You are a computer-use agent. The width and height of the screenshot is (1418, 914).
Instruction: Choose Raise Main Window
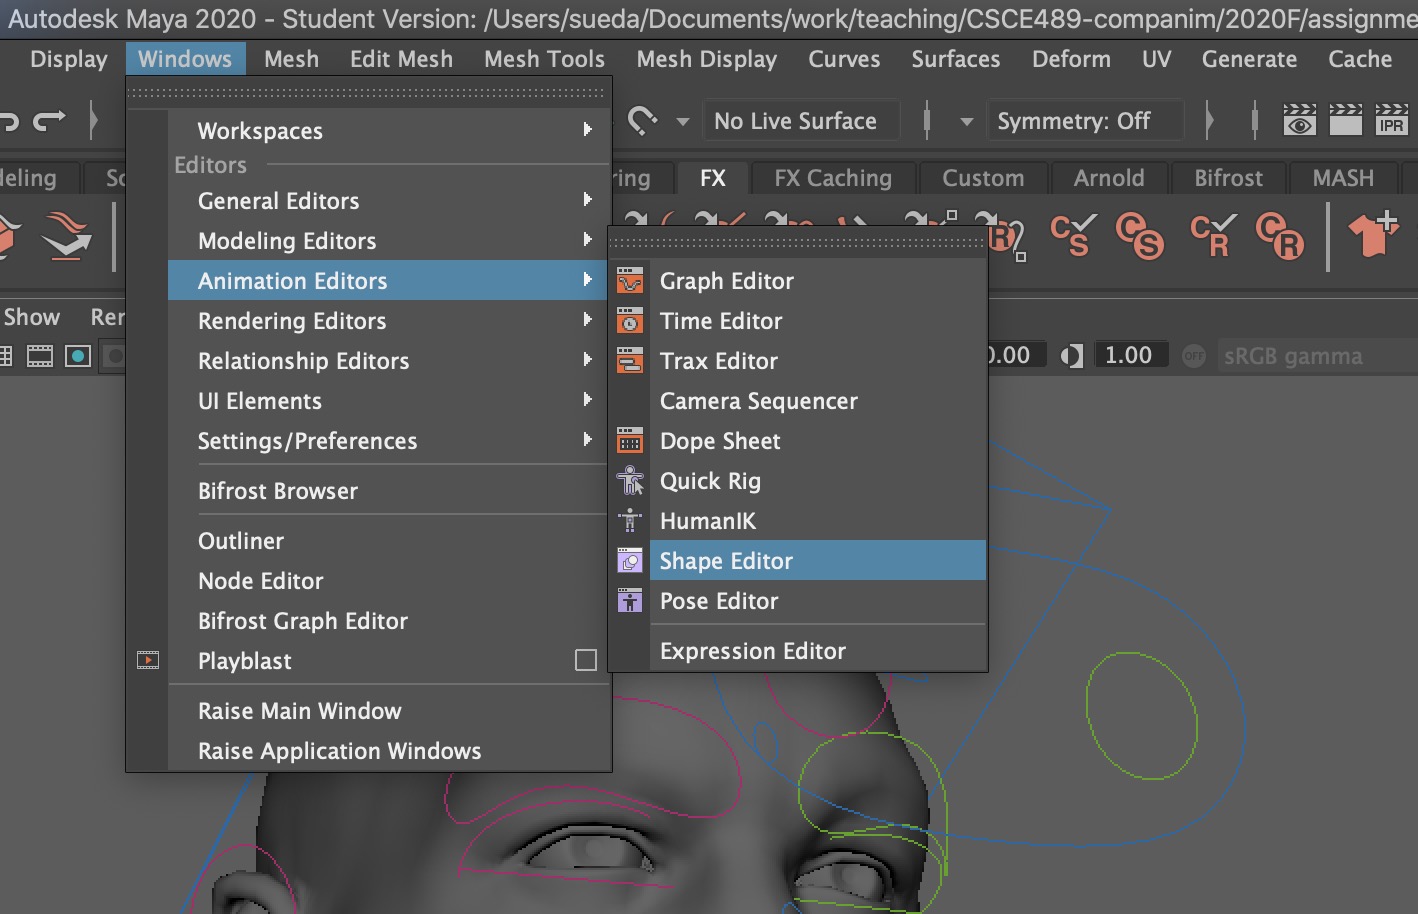tap(389, 711)
